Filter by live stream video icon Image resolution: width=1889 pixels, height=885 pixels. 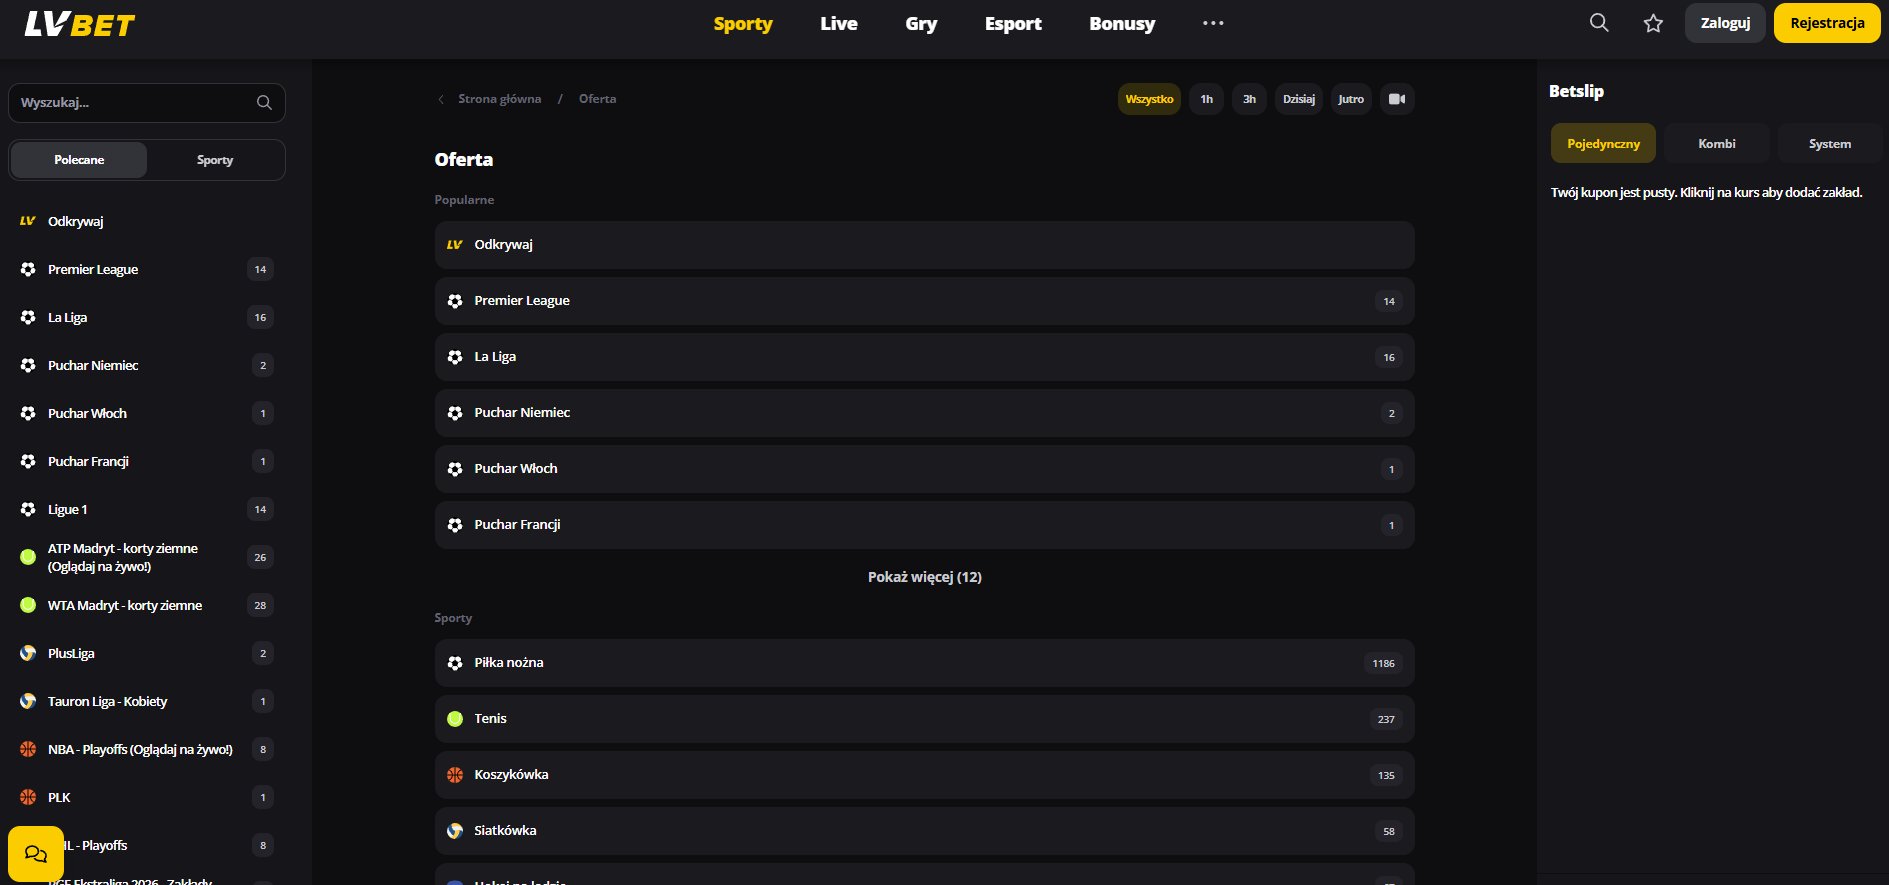1397,99
